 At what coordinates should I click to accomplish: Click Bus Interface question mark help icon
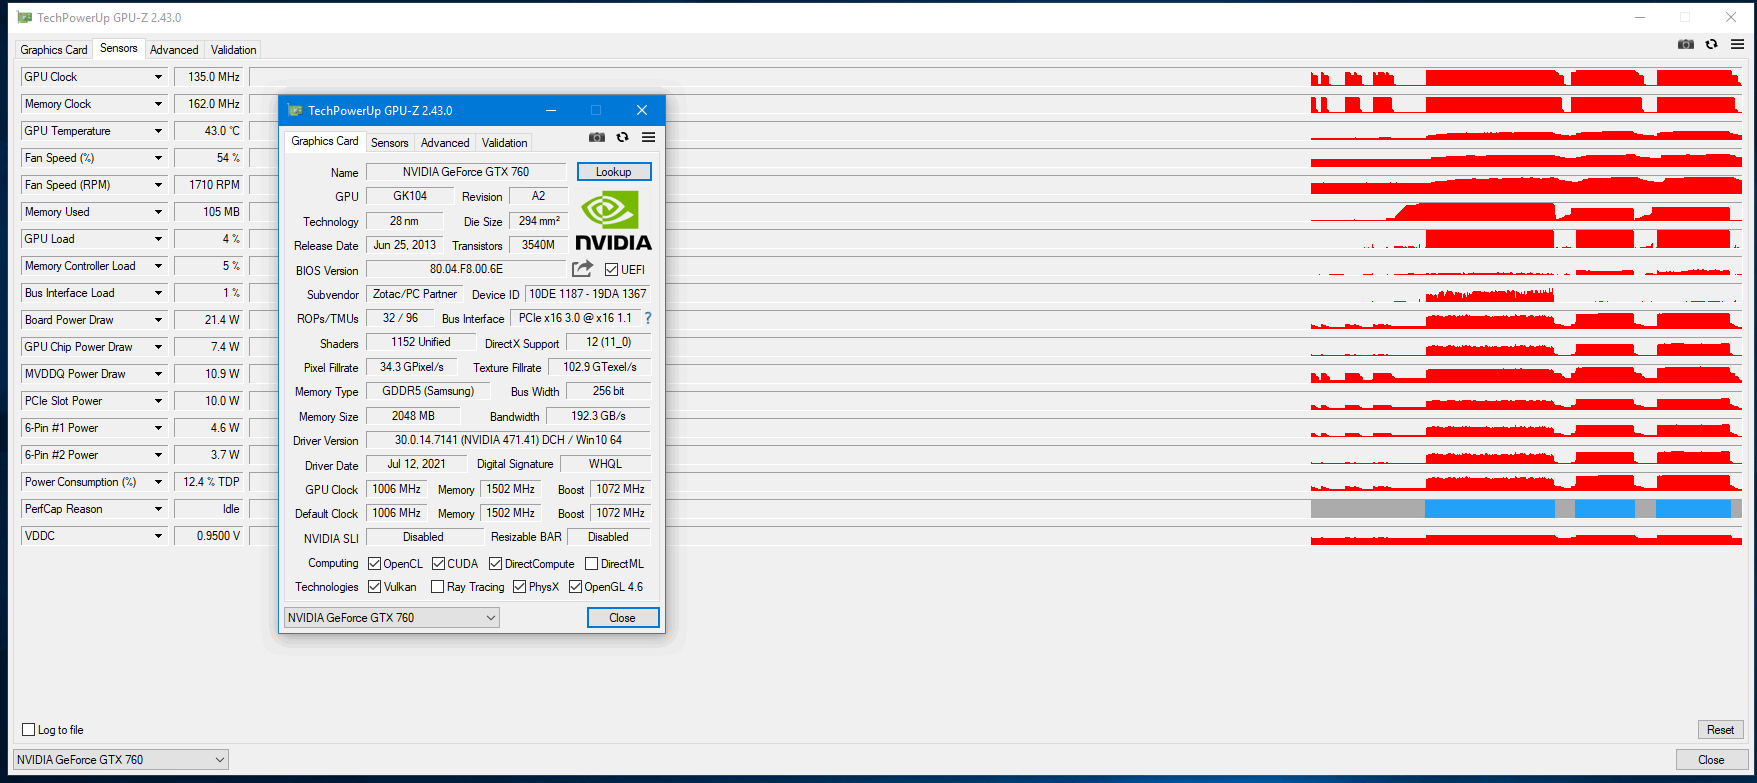(648, 318)
